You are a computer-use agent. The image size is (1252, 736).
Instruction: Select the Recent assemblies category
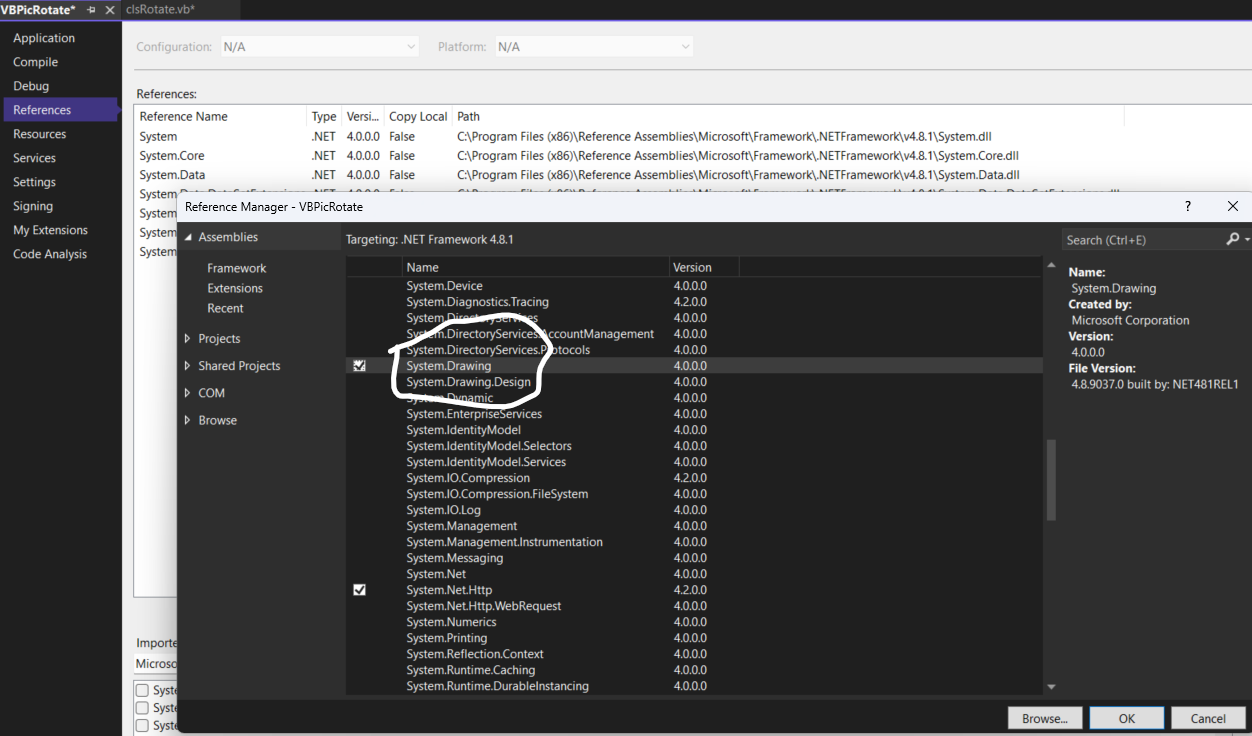tap(225, 308)
